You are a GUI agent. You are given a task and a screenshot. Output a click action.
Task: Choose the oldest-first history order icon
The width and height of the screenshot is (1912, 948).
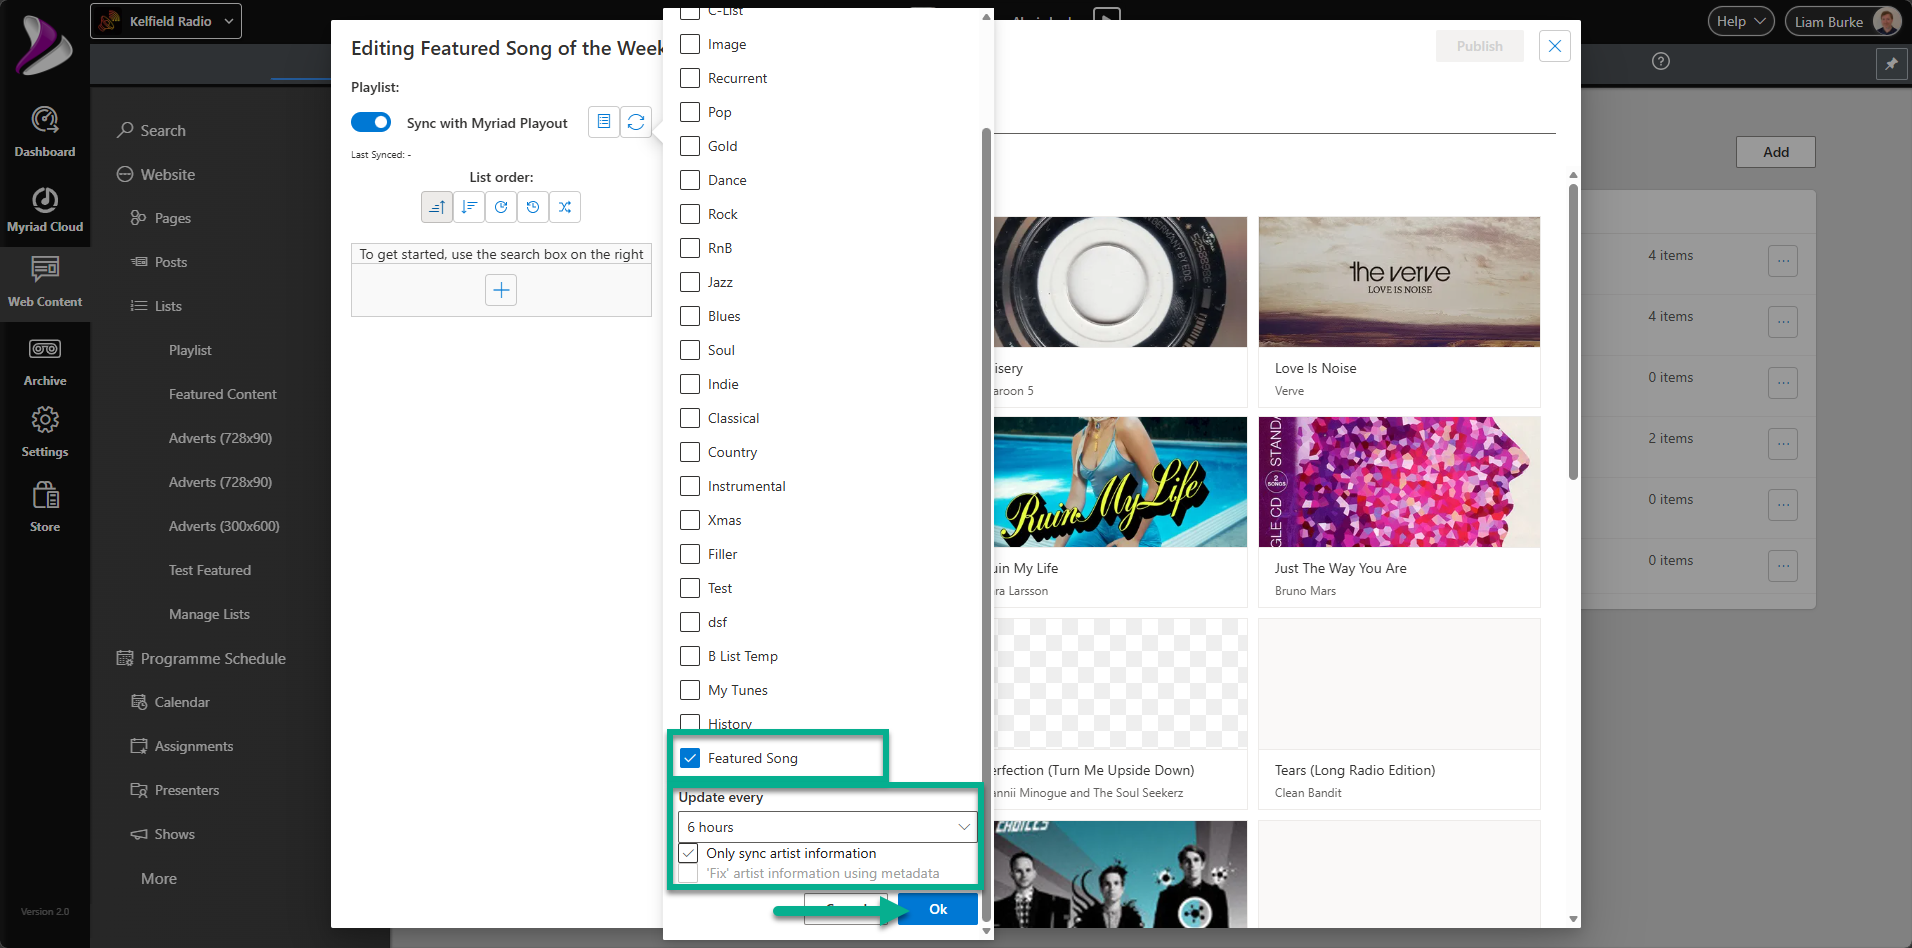point(533,207)
